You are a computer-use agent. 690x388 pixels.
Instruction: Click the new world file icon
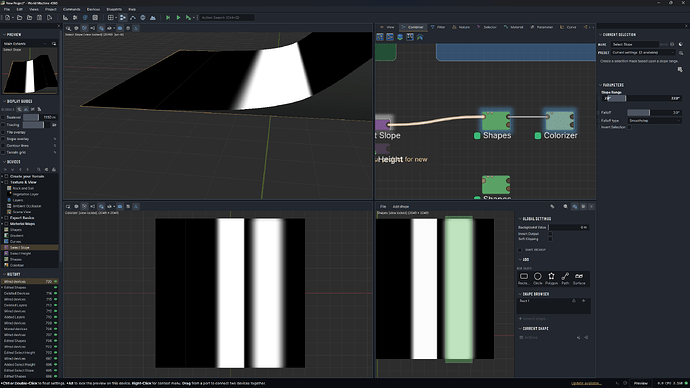(x=8, y=18)
